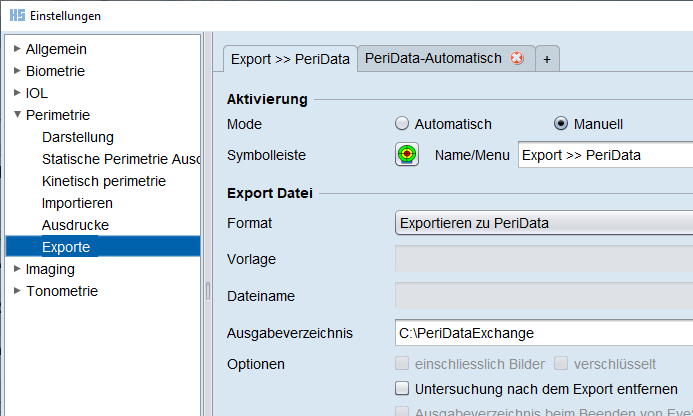693x416 pixels.
Task: Click the Ausgabeverzeichnis path field
Action: pyautogui.click(x=544, y=333)
